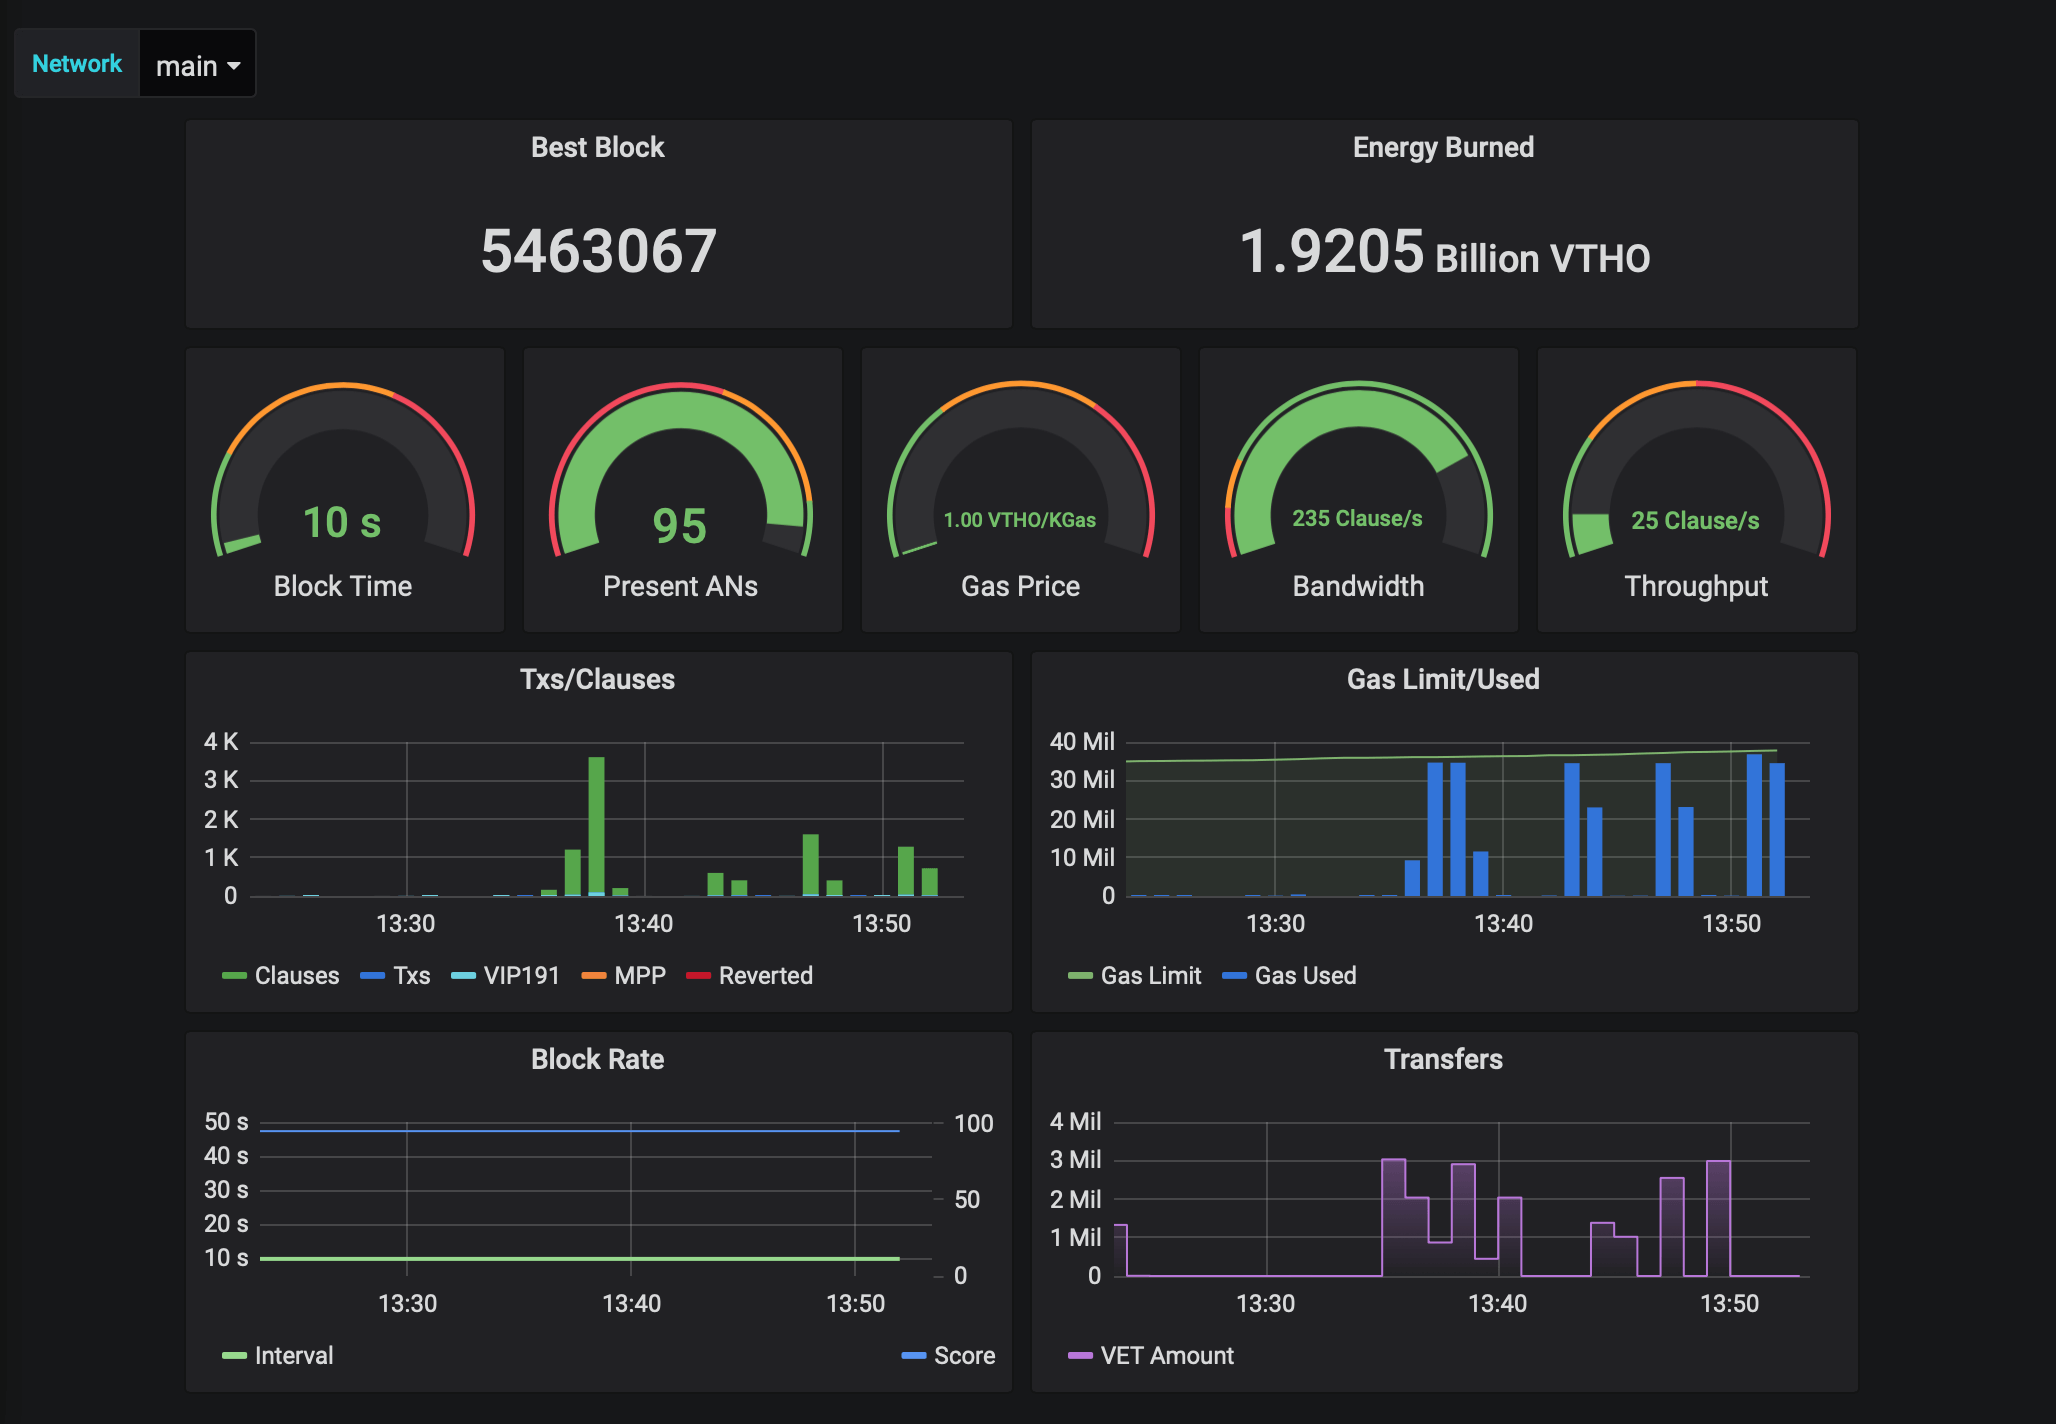Click the Block Time gauge
Image resolution: width=2056 pixels, height=1424 pixels.
(x=343, y=480)
